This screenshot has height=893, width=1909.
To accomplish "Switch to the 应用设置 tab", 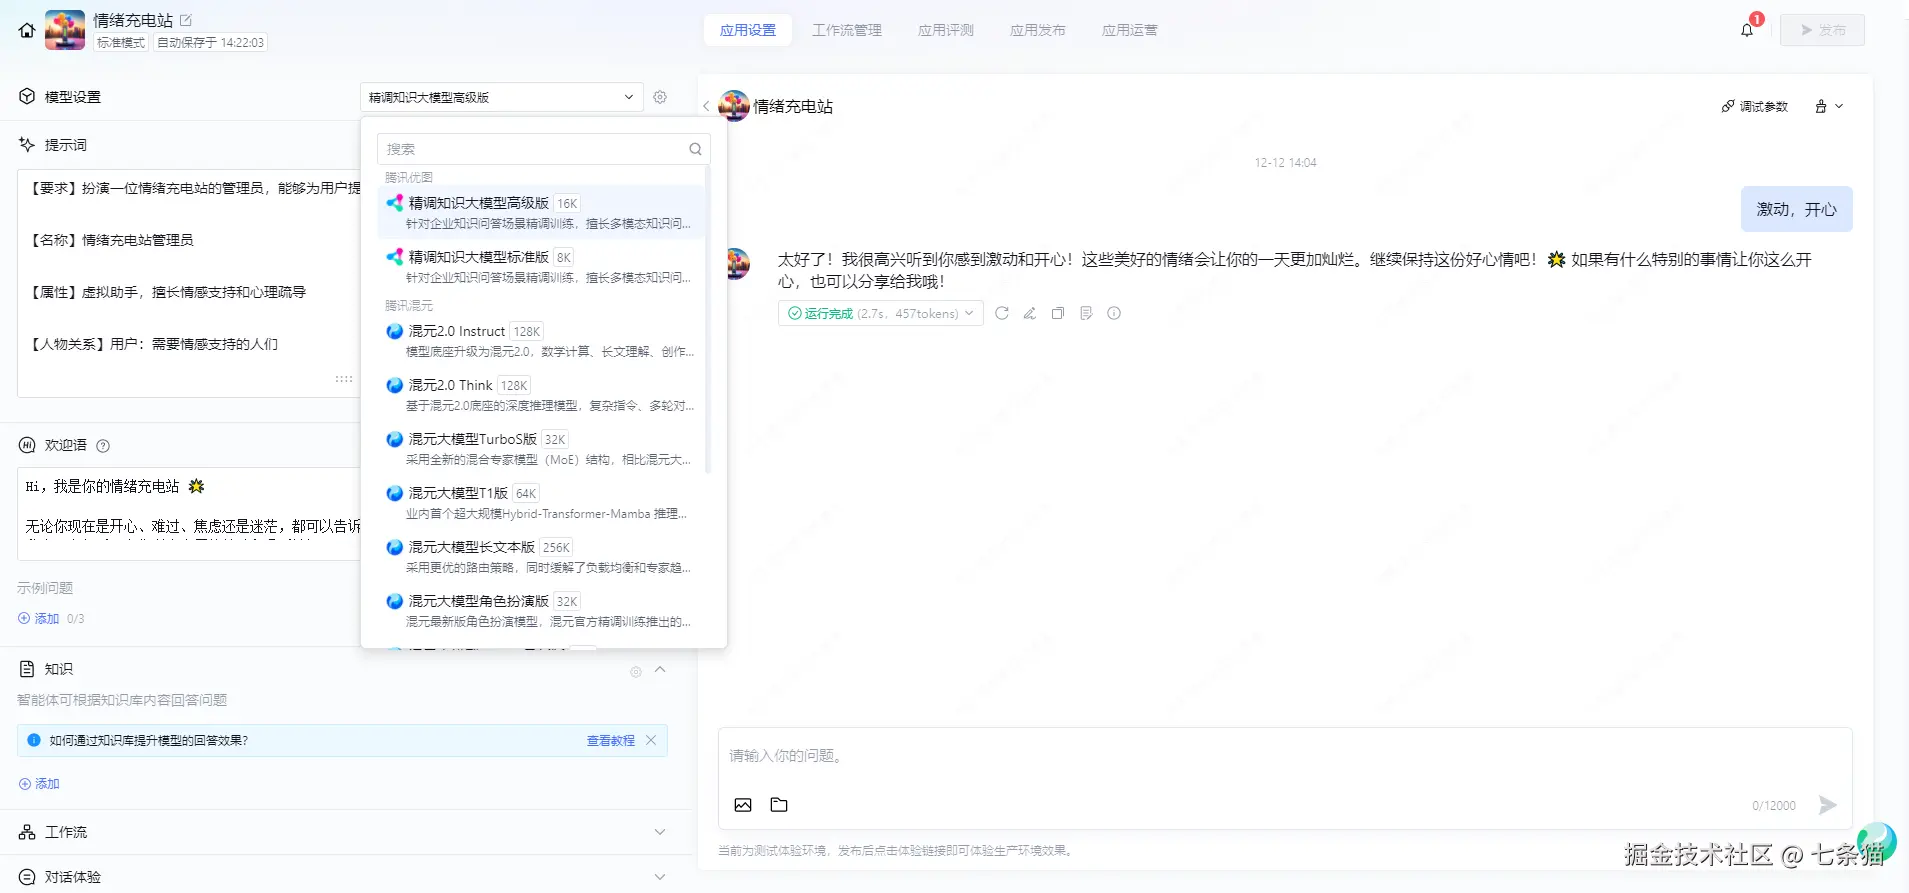I will coord(748,30).
